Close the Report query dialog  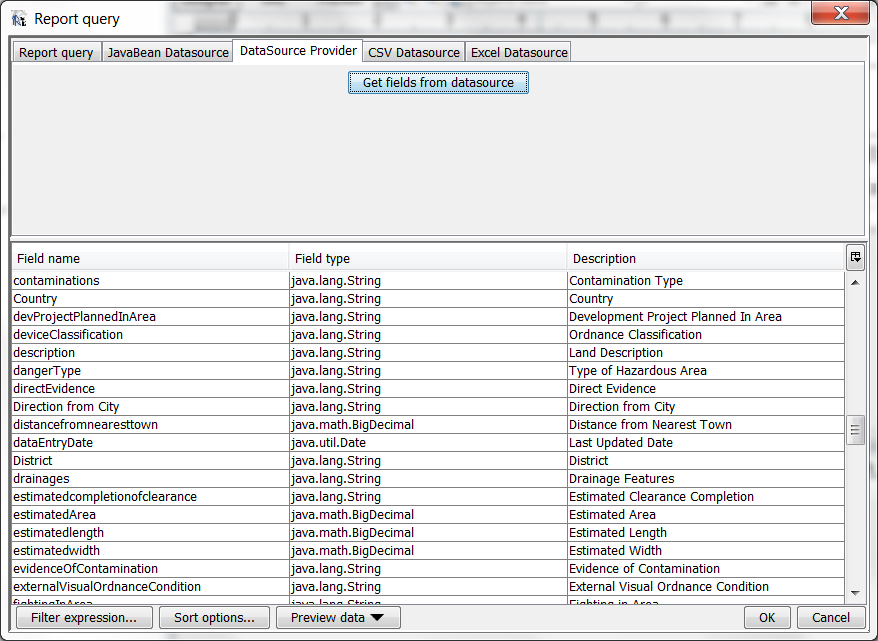tap(838, 14)
